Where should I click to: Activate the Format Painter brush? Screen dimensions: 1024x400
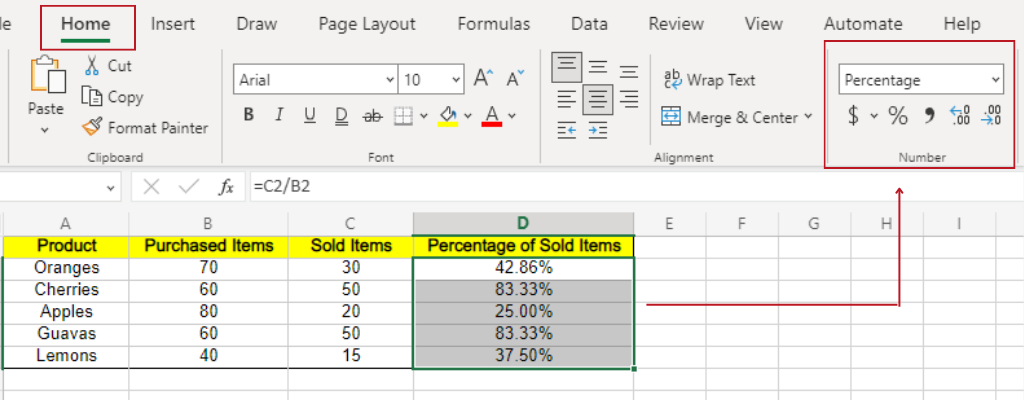coord(92,128)
